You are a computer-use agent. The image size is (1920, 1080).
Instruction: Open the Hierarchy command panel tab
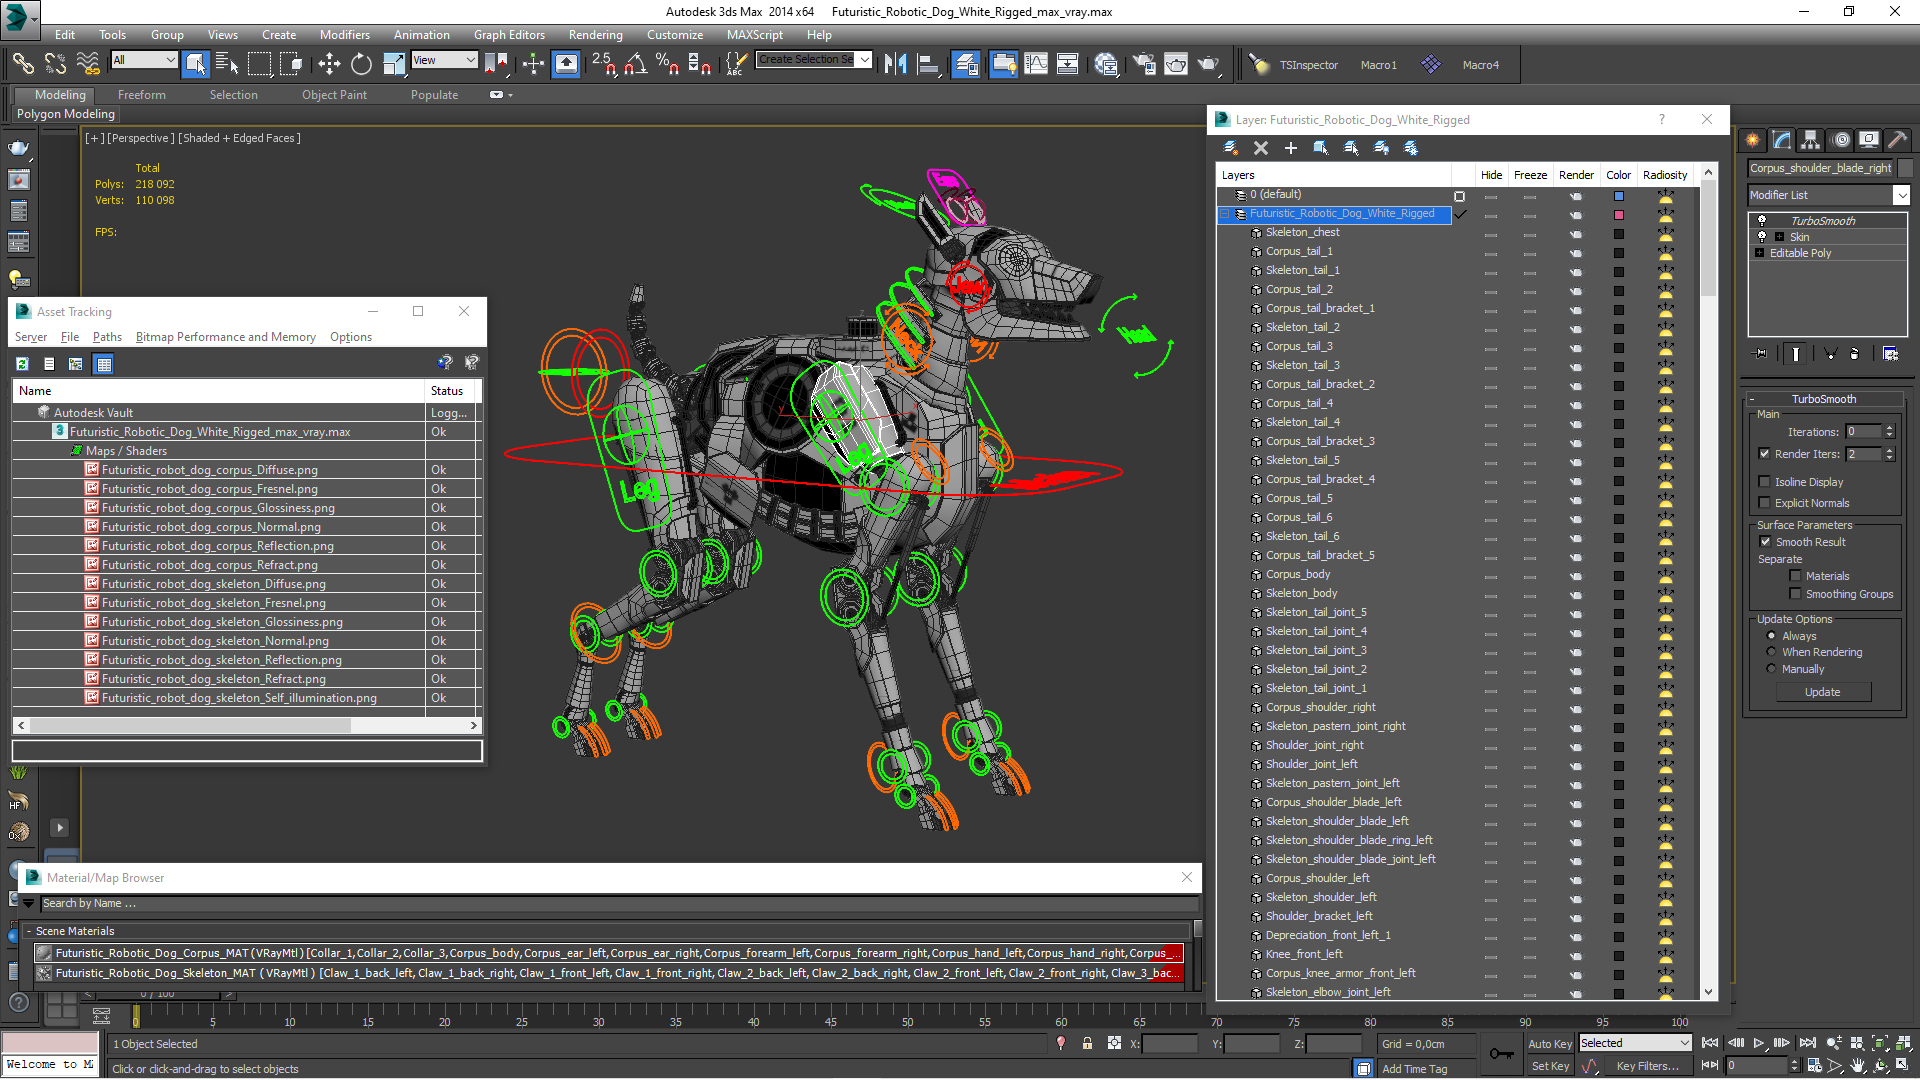[x=1810, y=140]
